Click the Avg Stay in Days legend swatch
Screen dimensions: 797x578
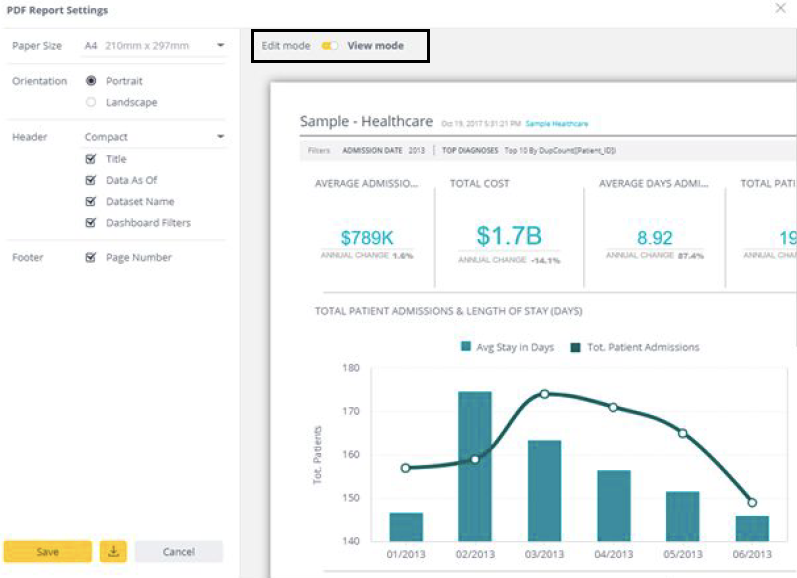[465, 347]
